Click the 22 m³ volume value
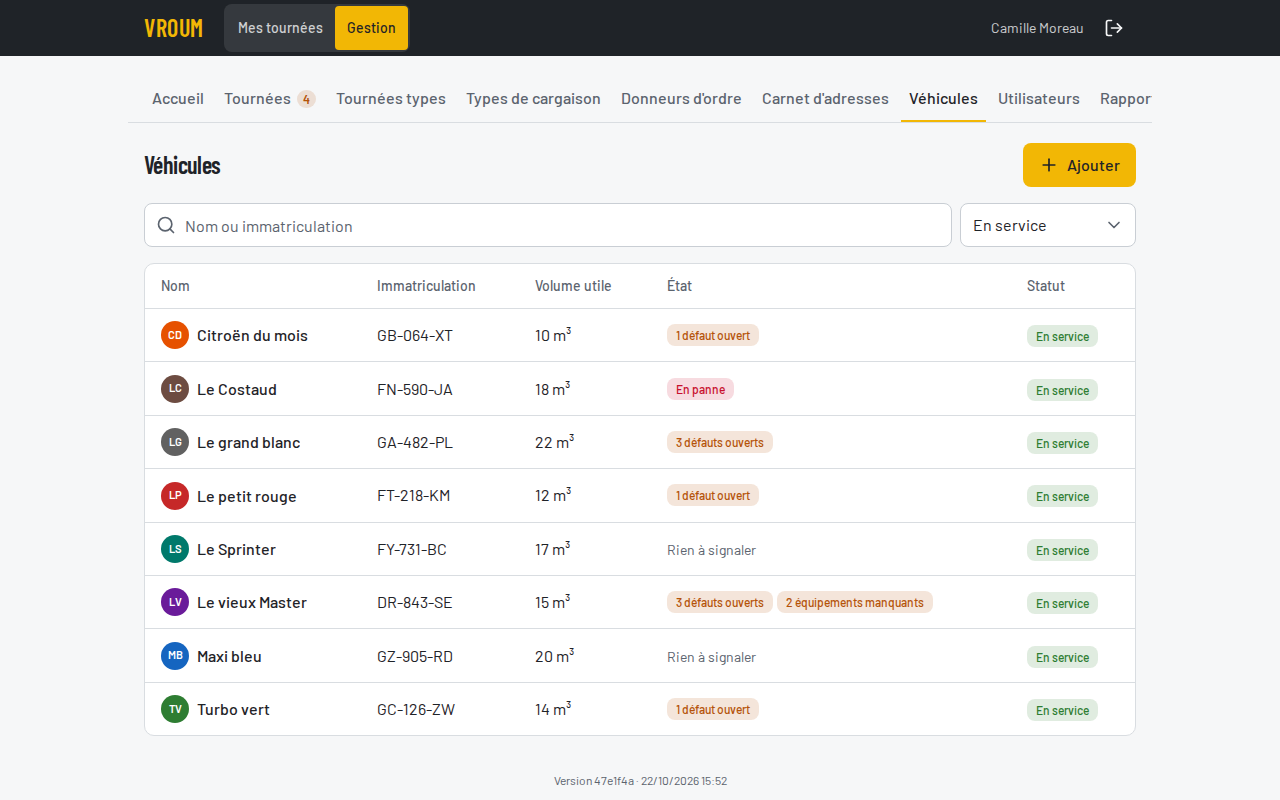Screen dimensions: 1280x800 tap(554, 442)
